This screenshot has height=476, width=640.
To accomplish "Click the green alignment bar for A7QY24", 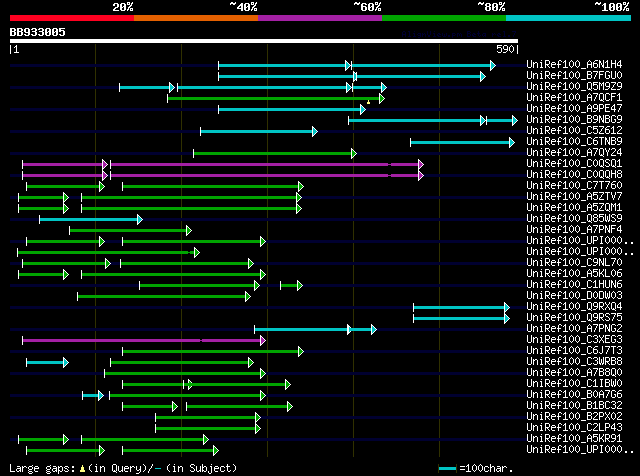I will [x=275, y=153].
